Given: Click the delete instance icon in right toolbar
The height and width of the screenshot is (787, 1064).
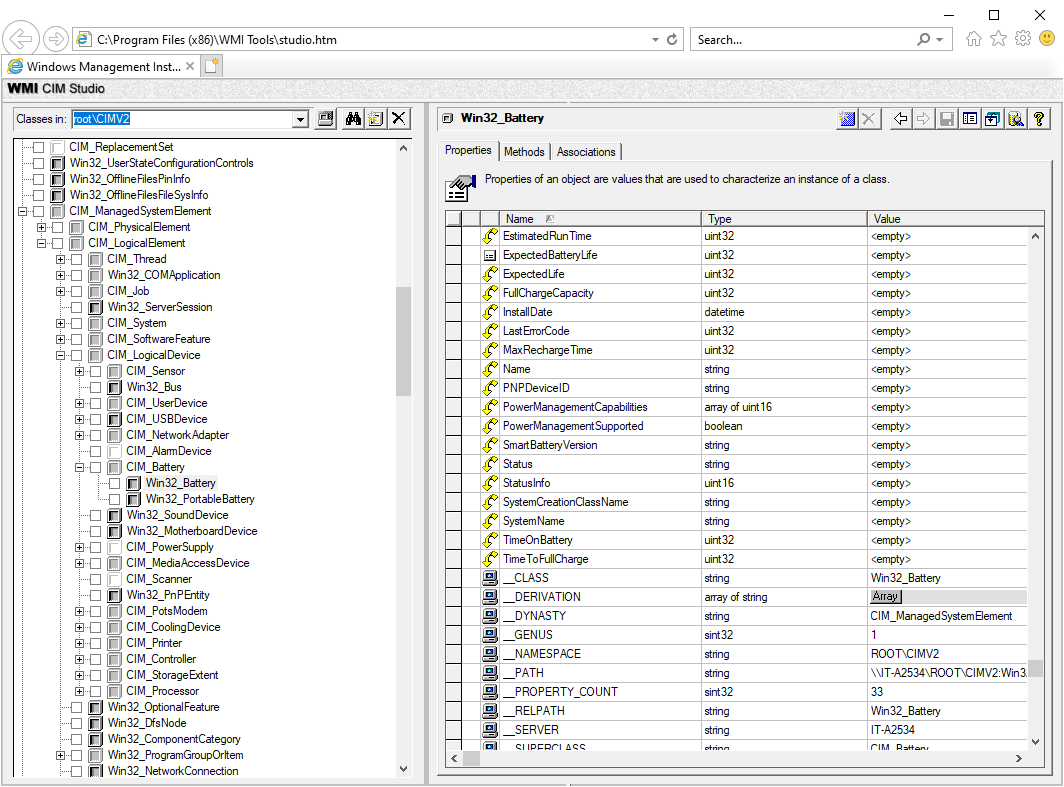Looking at the screenshot, I should coord(869,119).
